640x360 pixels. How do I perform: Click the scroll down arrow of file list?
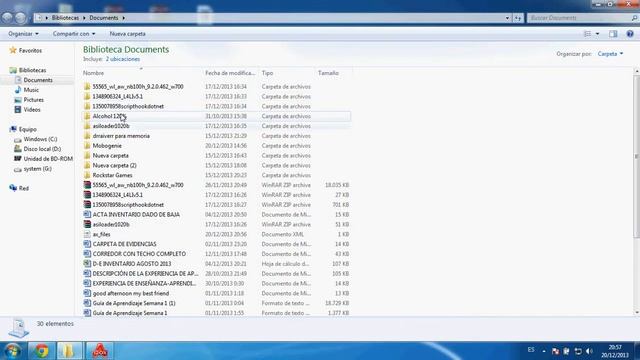(637, 312)
